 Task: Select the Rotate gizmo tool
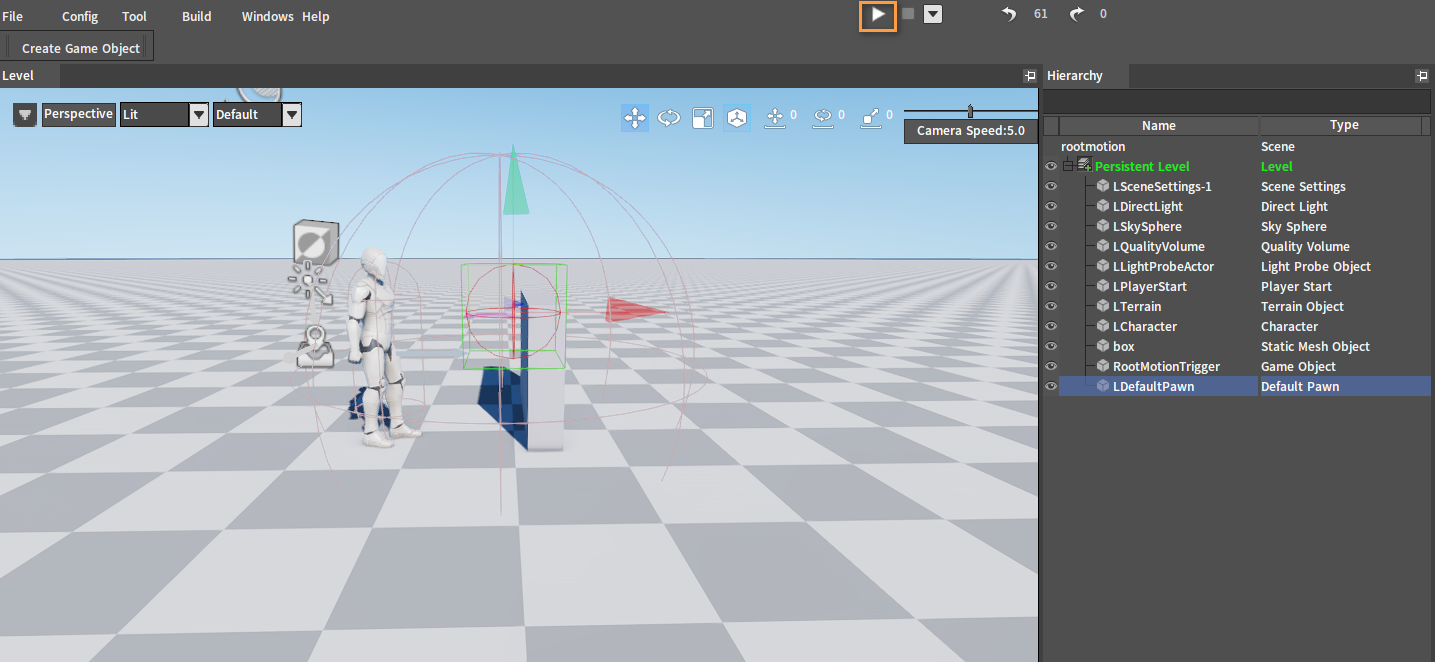(x=669, y=118)
